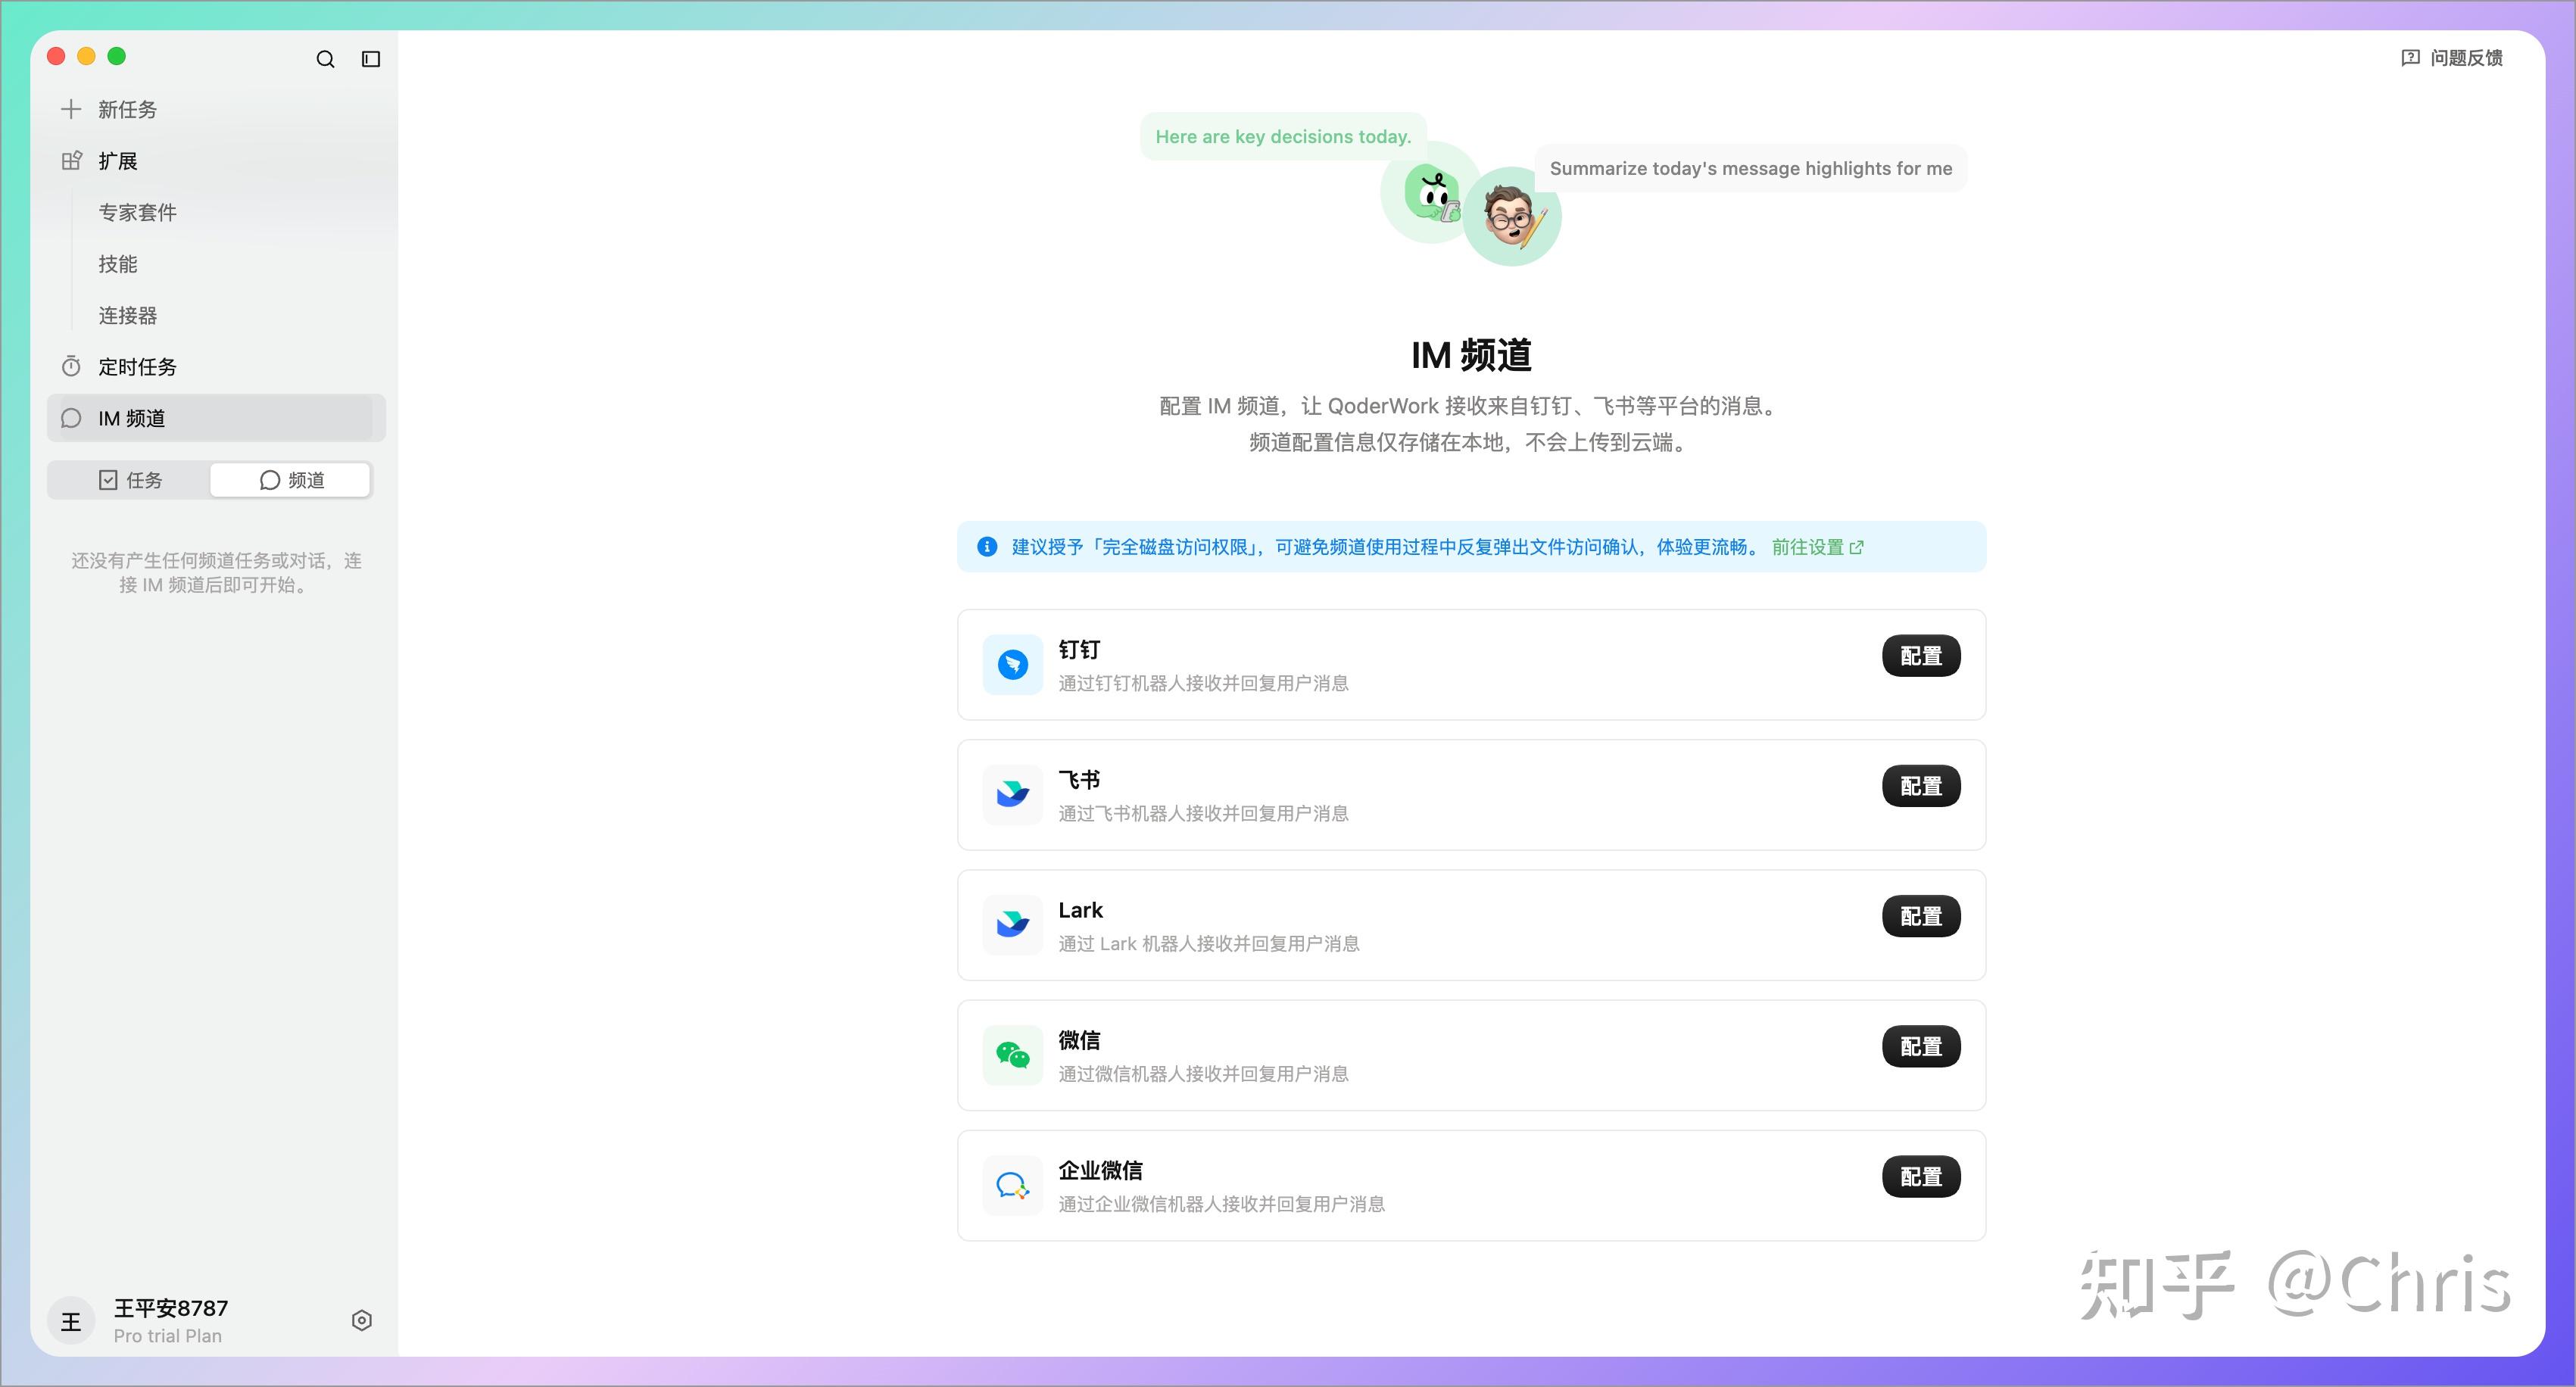Click the 扩展 grid icon
Viewport: 2576px width, 1387px height.
(71, 161)
